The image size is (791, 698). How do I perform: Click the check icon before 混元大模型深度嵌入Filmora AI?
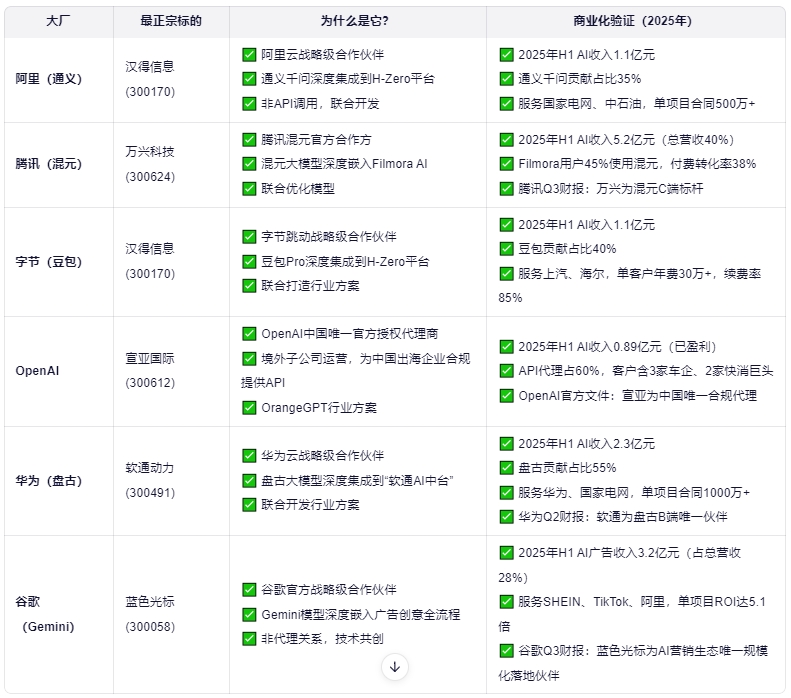coord(249,163)
